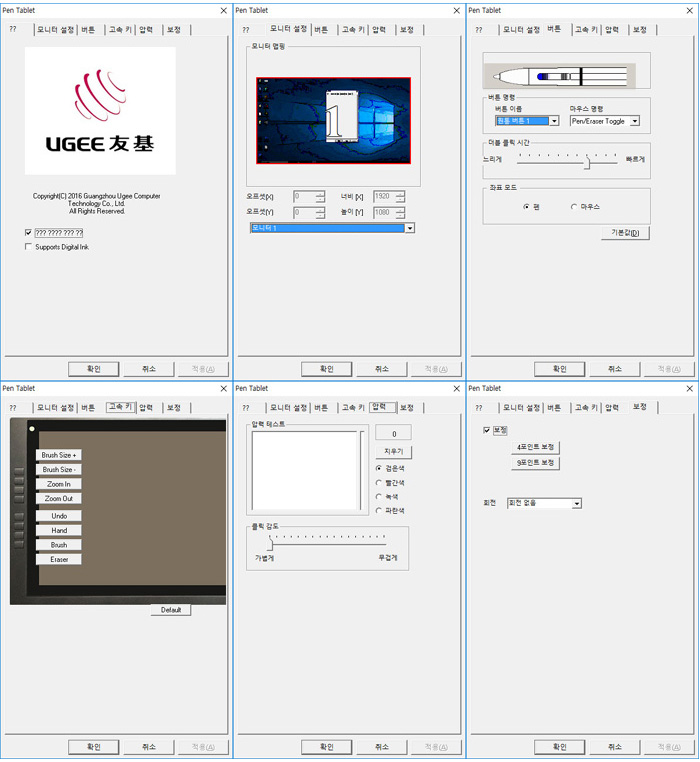This screenshot has width=700, height=762.
Task: Close the calibration Pen Tablet window
Action: 689,389
